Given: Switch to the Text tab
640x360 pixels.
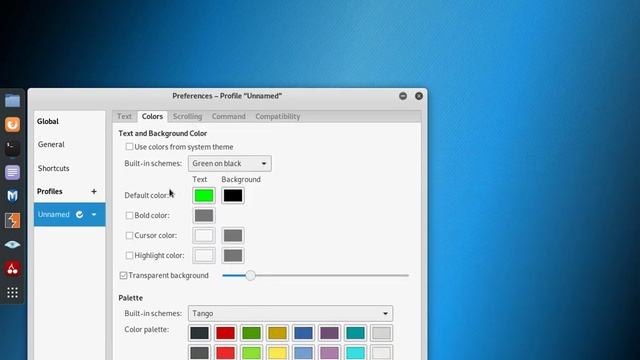Looking at the screenshot, I should click(124, 116).
